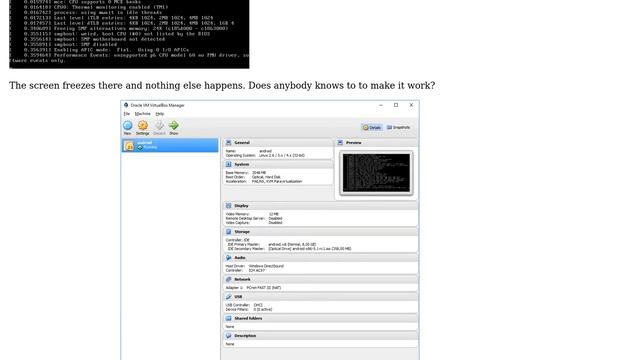The width and height of the screenshot is (640, 360).
Task: Open the Description section heading
Action: click(x=245, y=336)
